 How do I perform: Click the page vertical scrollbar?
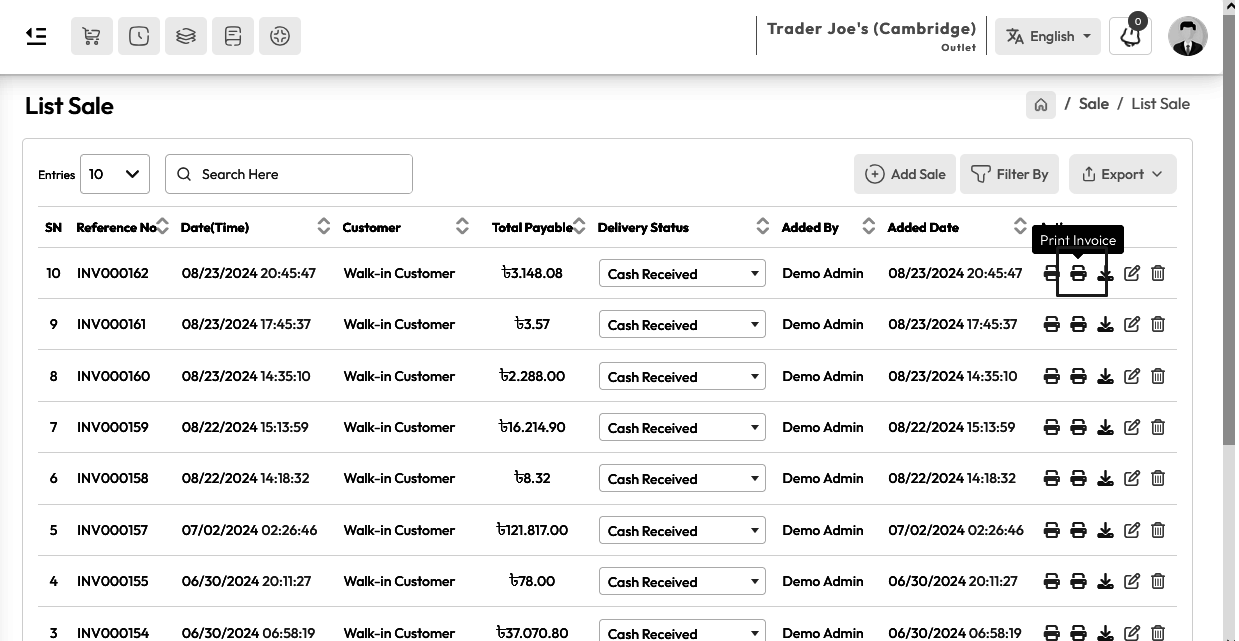pos(1230,228)
